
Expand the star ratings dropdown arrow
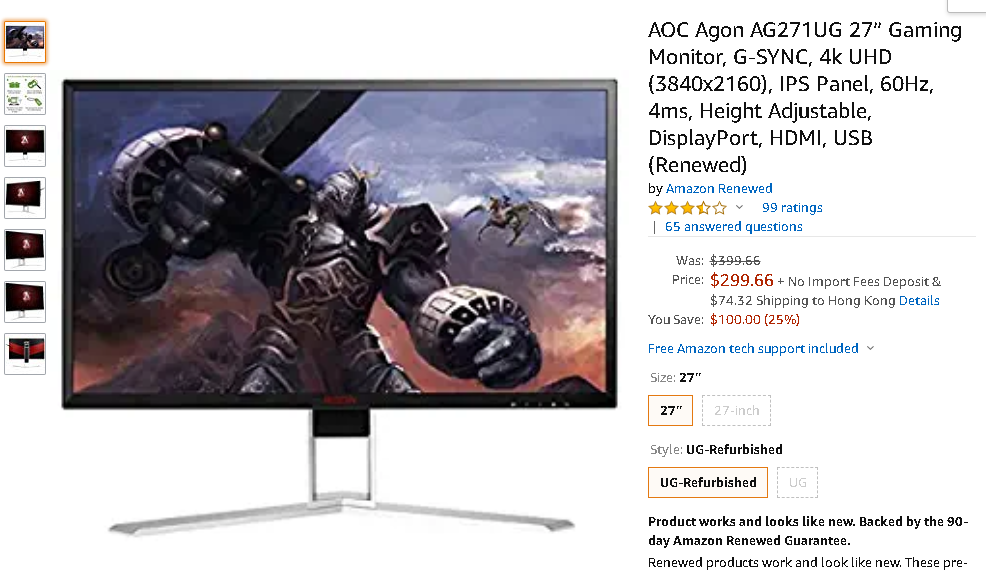point(740,208)
